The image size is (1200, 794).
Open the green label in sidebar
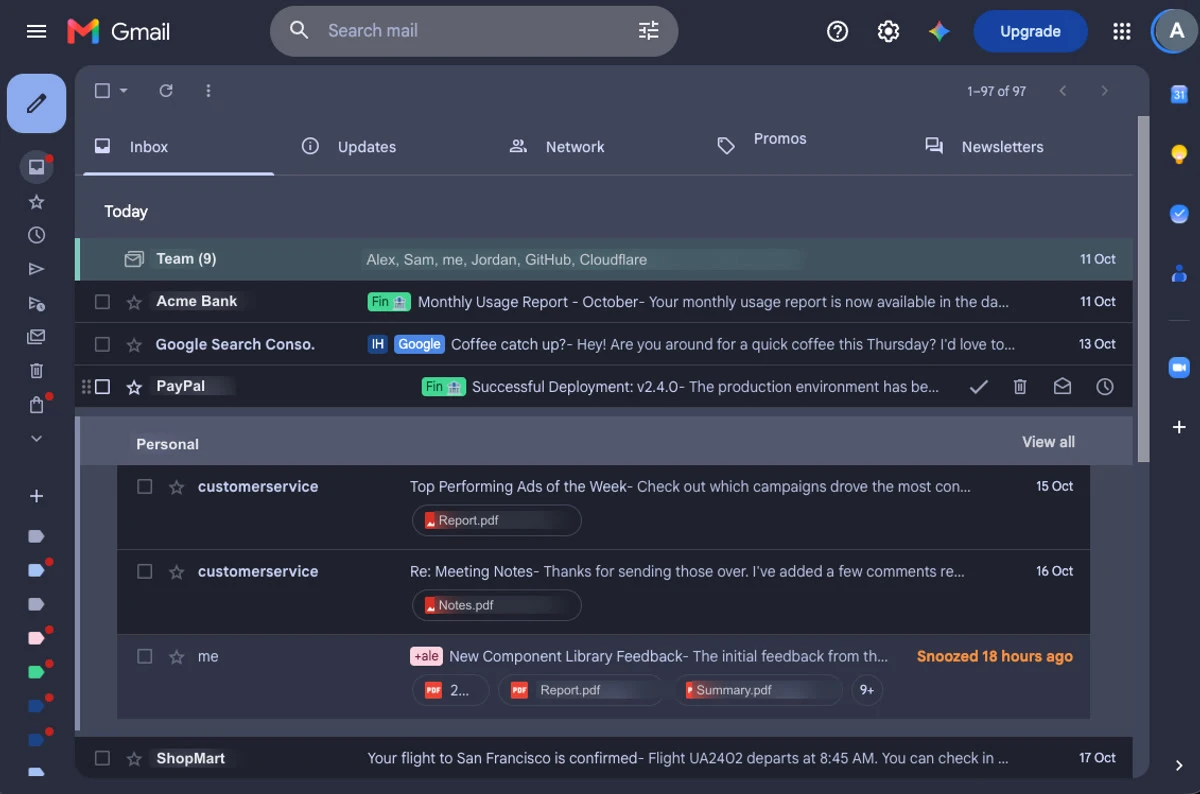37,672
